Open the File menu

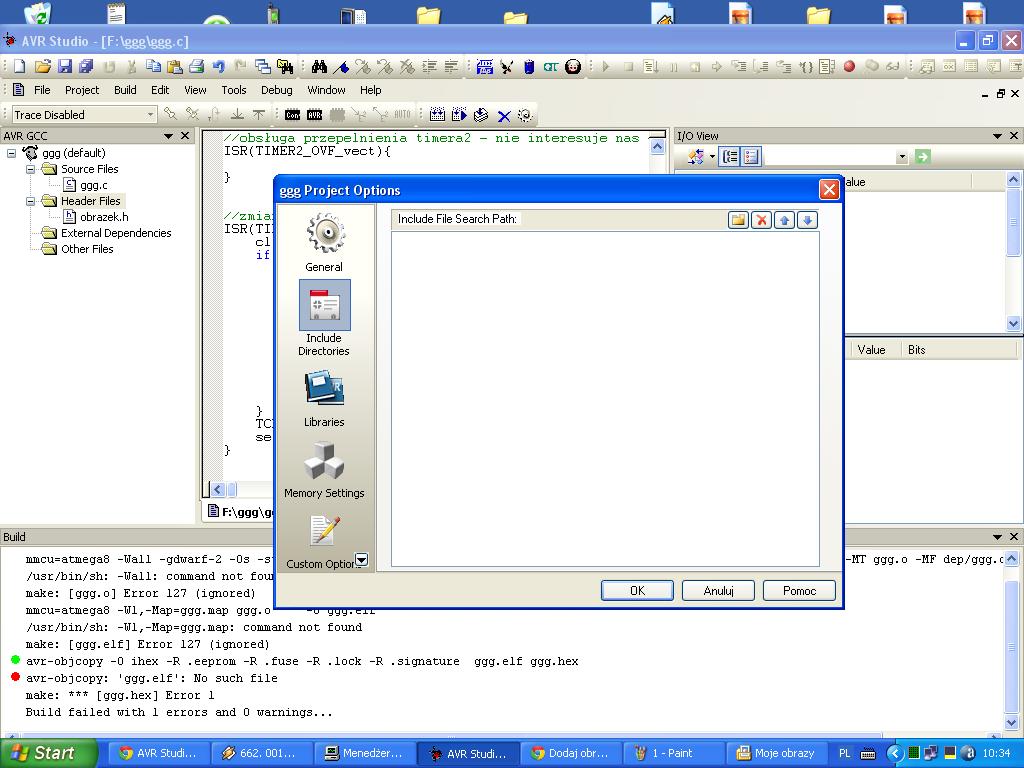coord(42,90)
